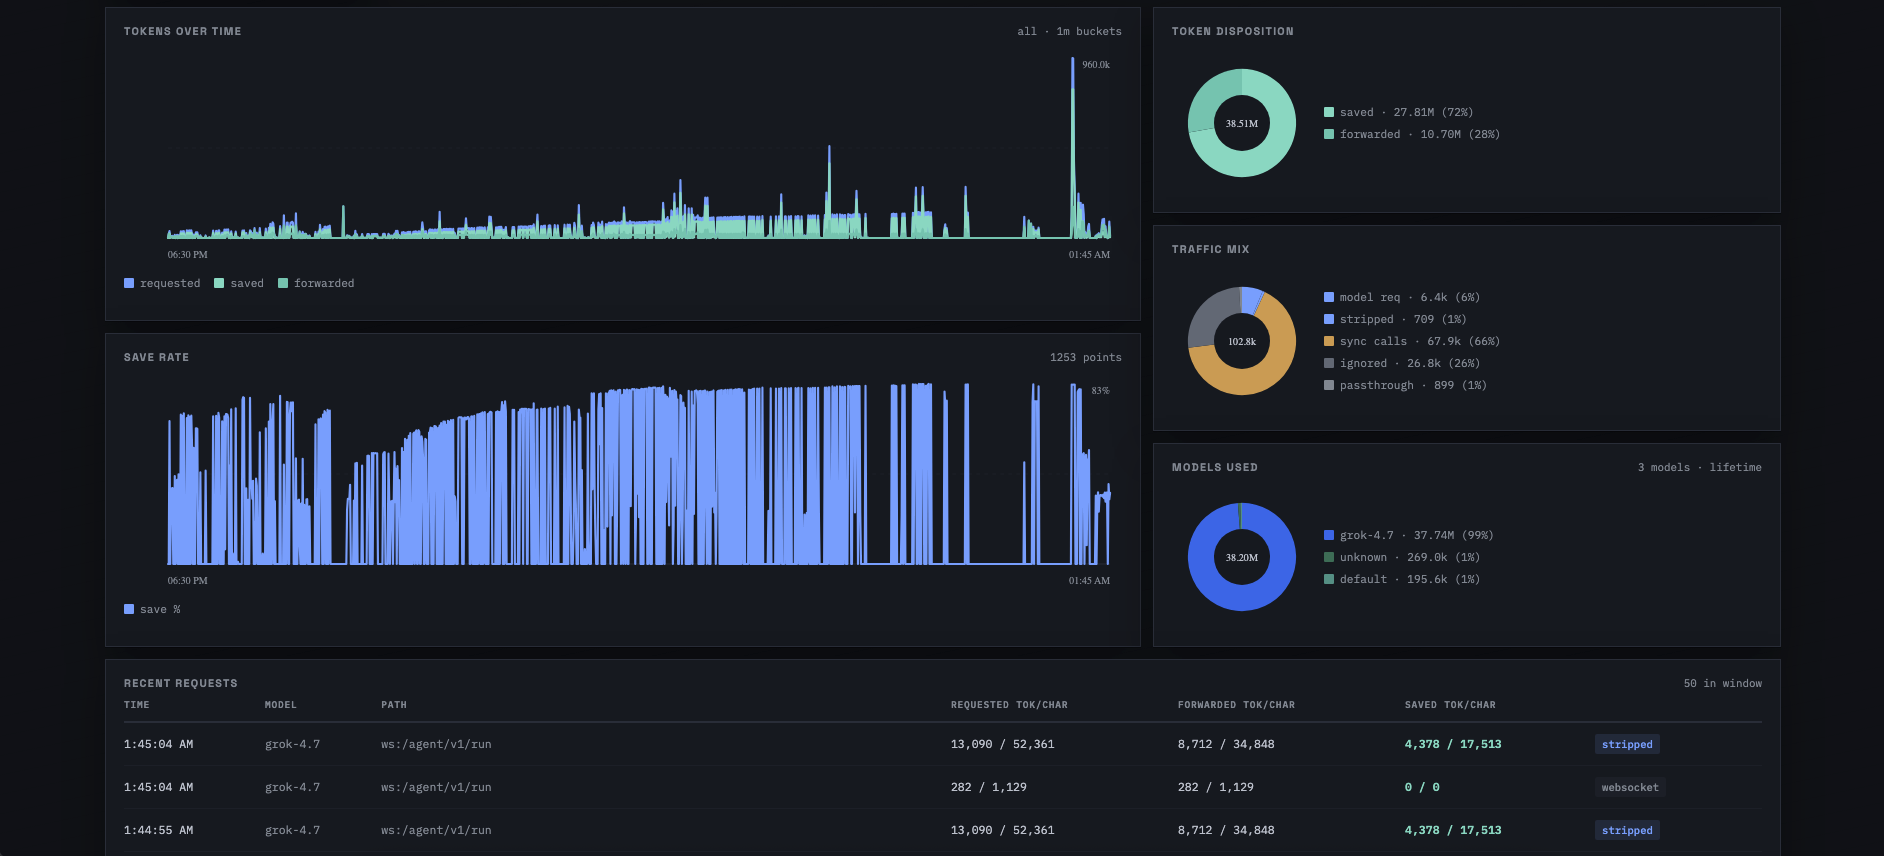Click the 'all · 1m buckets' label
1884x856 pixels.
point(1069,31)
